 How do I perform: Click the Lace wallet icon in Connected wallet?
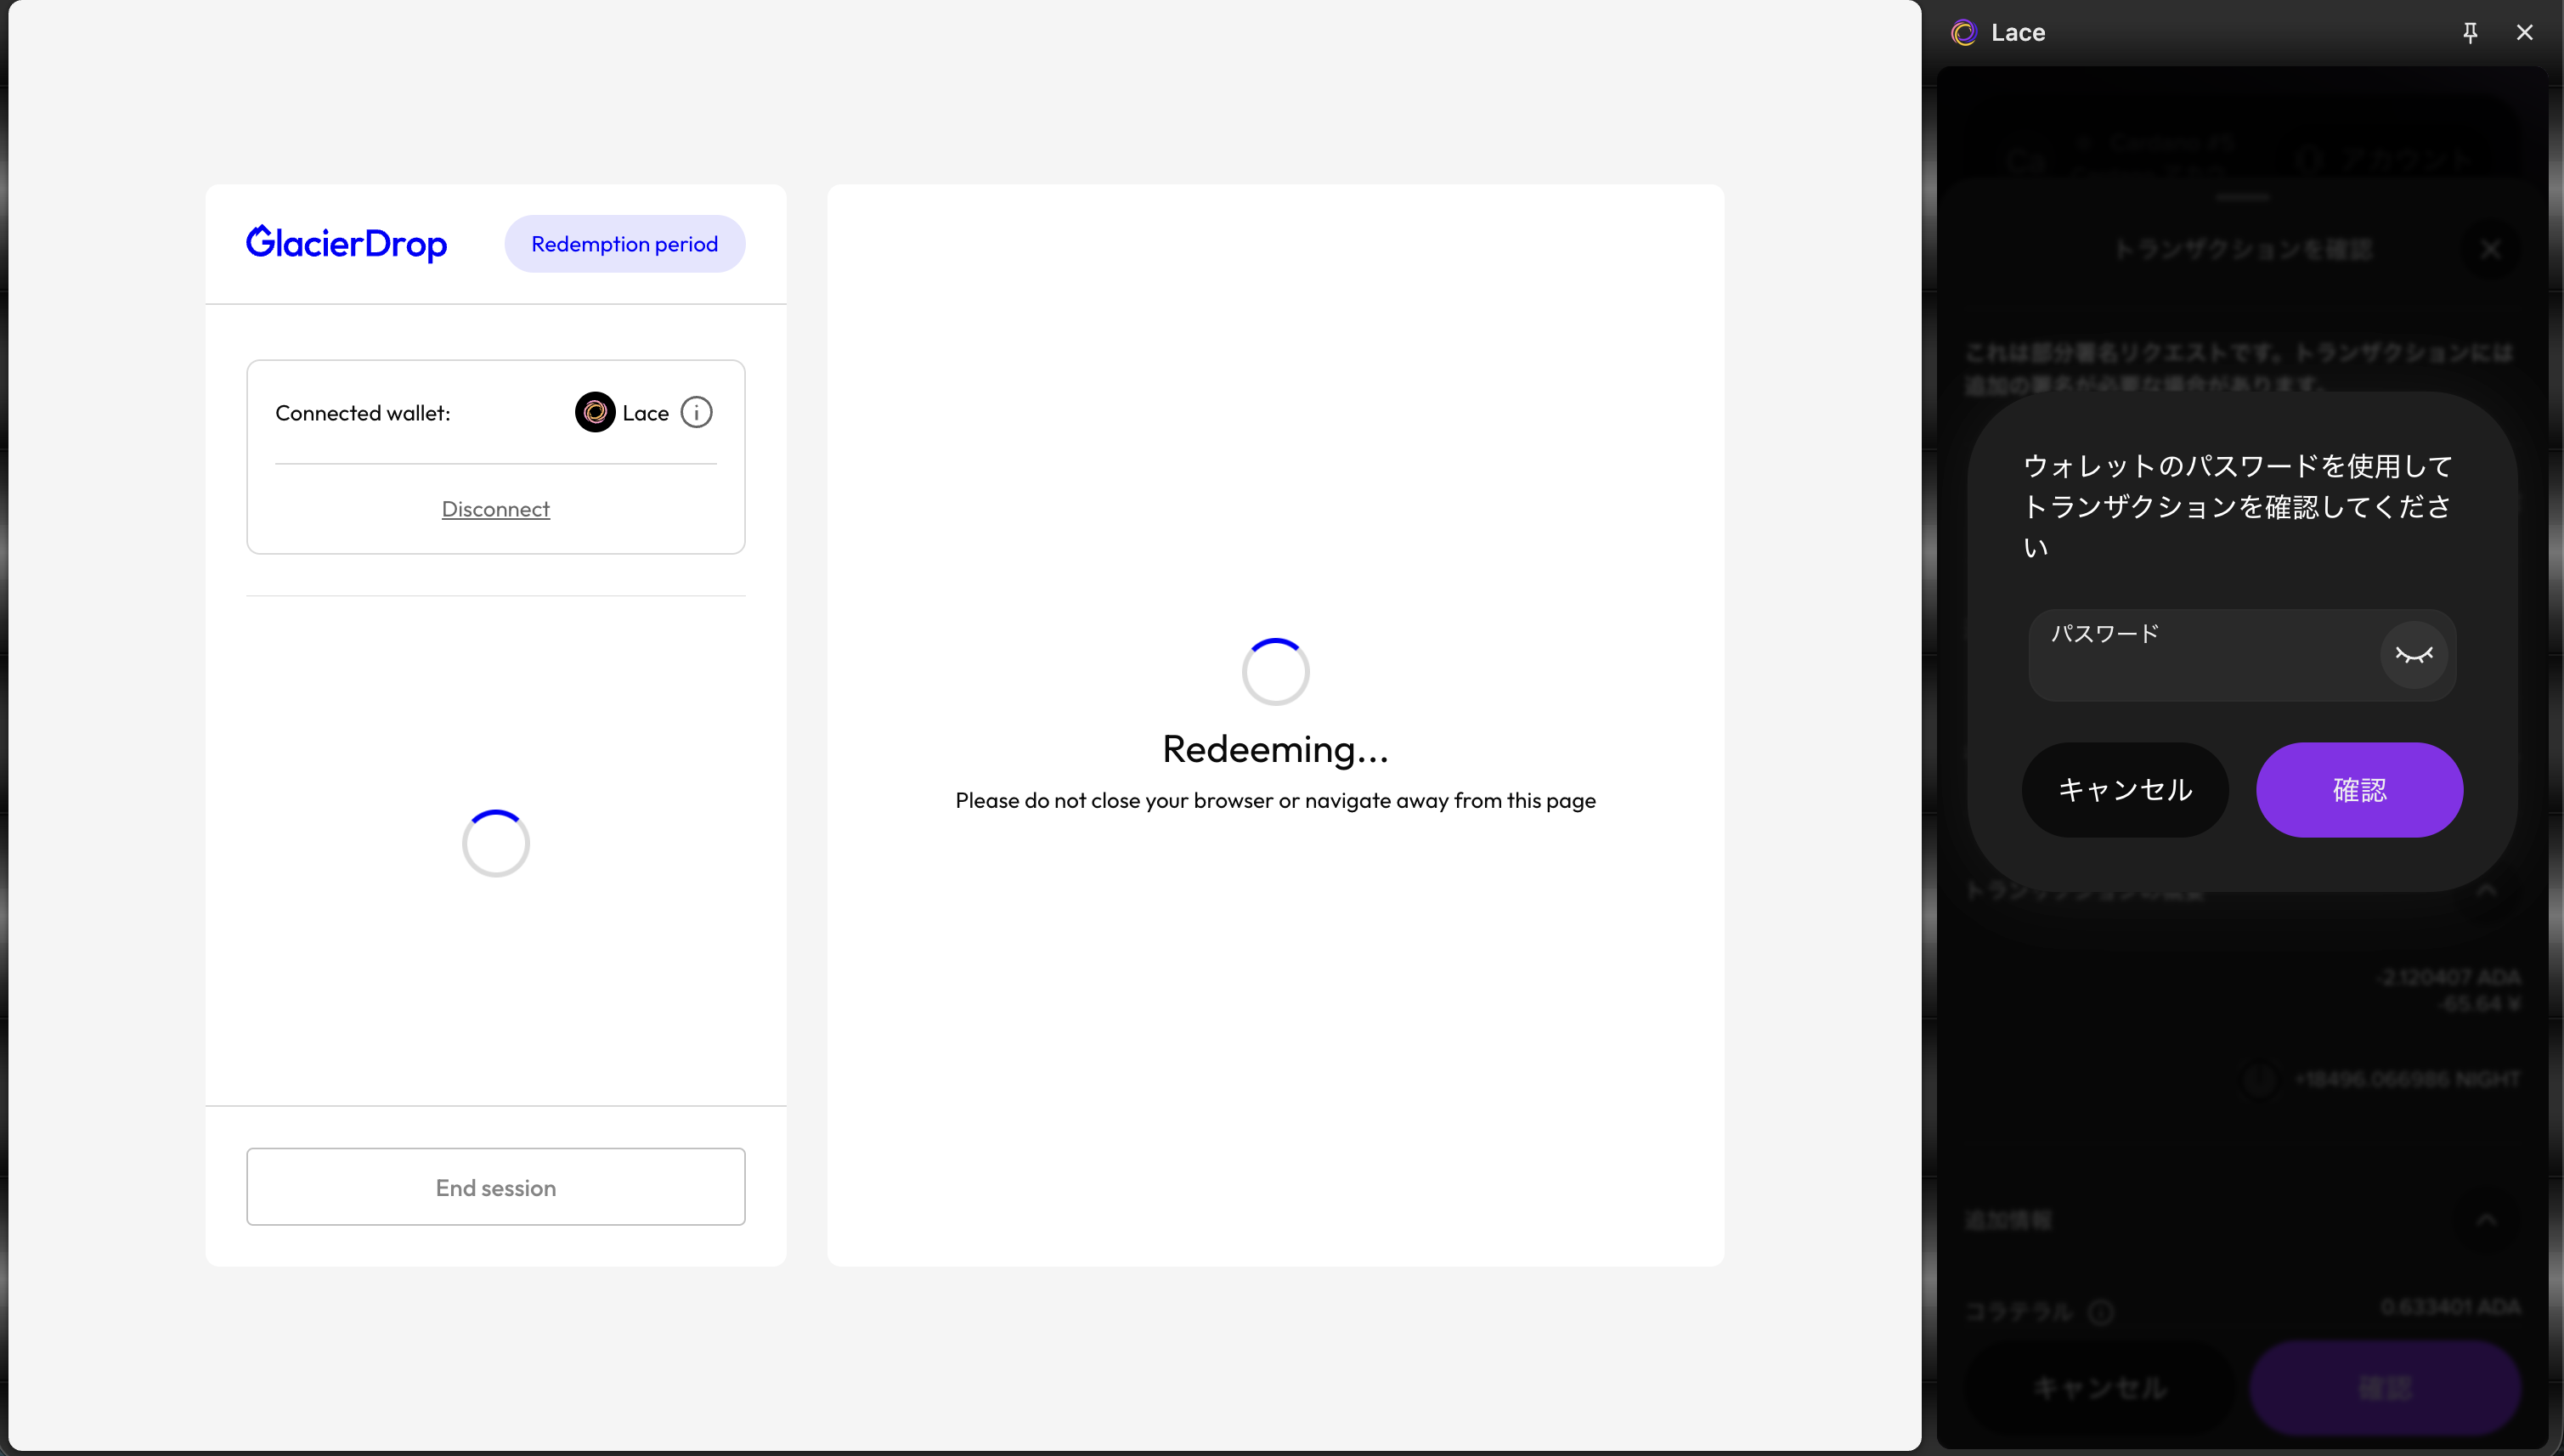coord(595,412)
